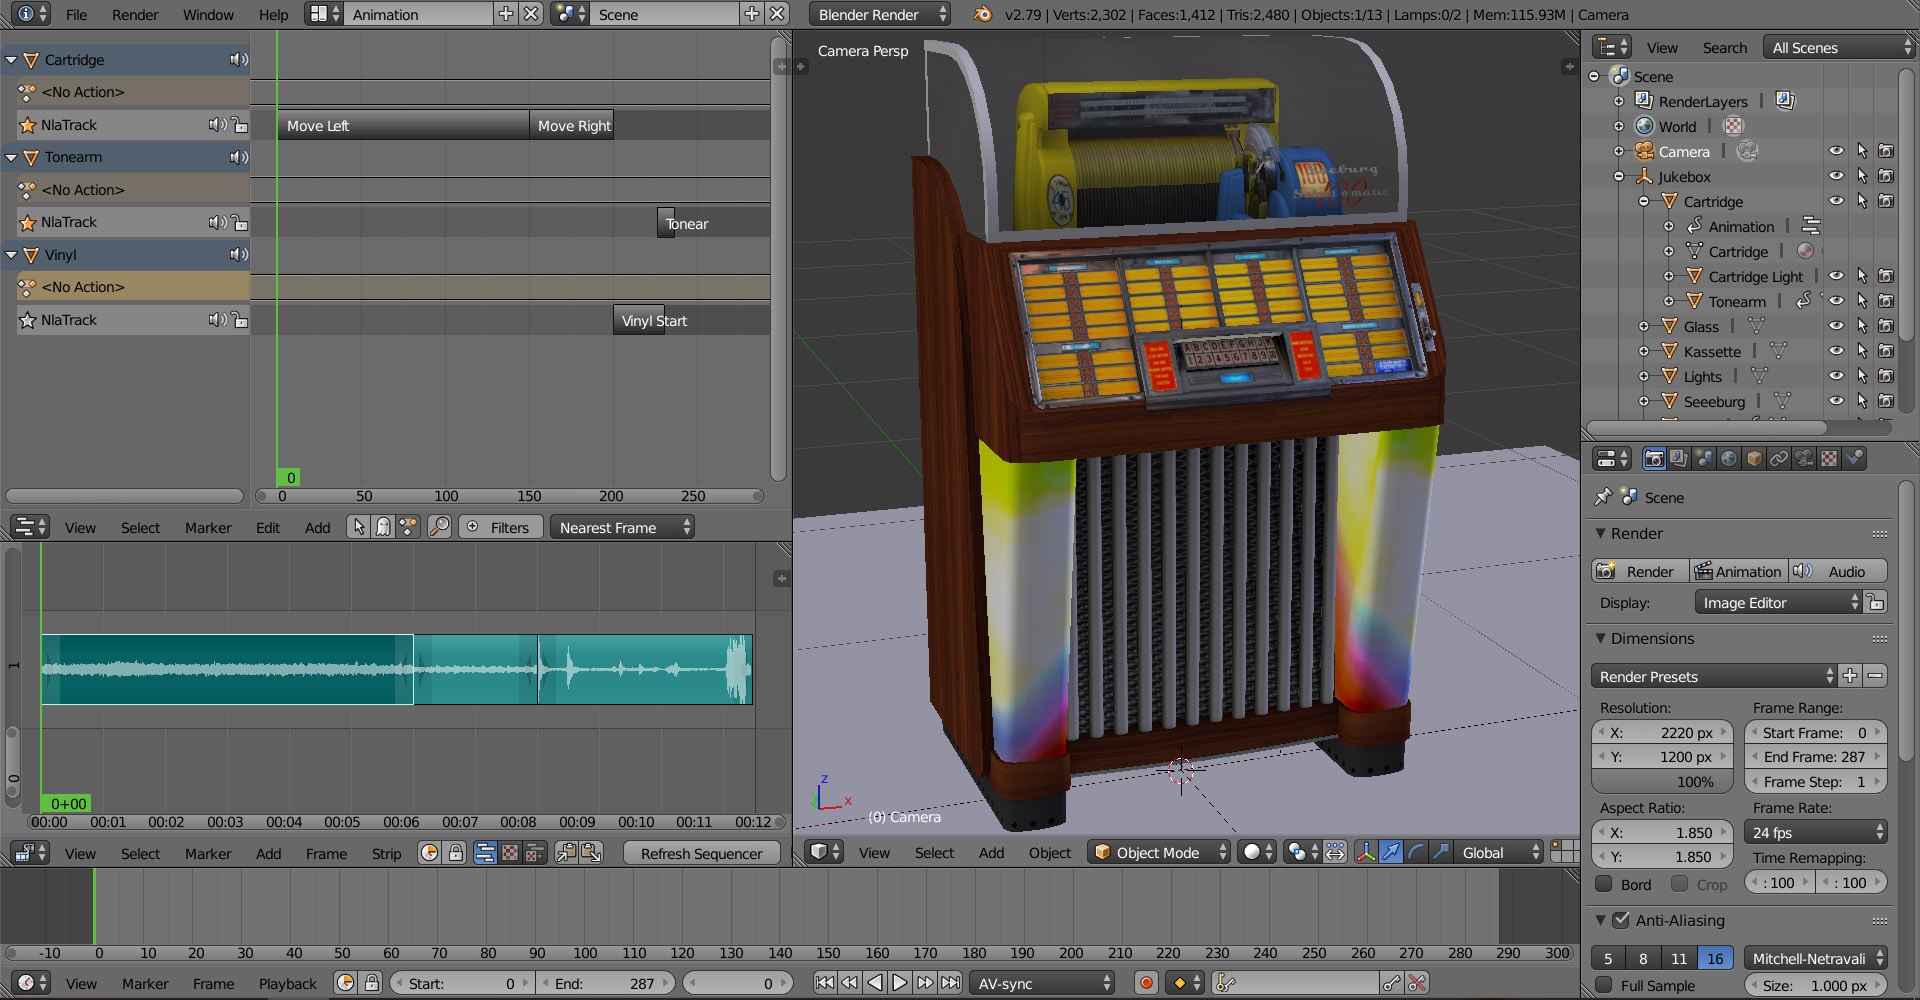Jump to the end frame button
The height and width of the screenshot is (1000, 1920).
click(x=950, y=983)
